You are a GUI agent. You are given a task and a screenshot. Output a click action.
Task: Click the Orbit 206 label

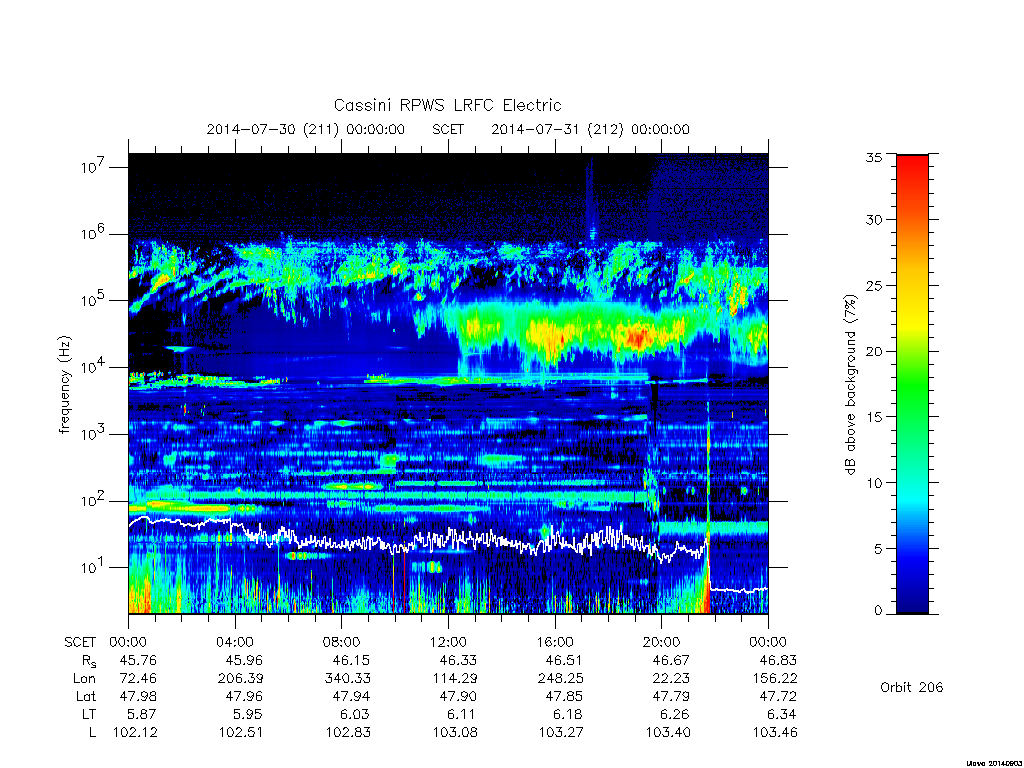(912, 687)
